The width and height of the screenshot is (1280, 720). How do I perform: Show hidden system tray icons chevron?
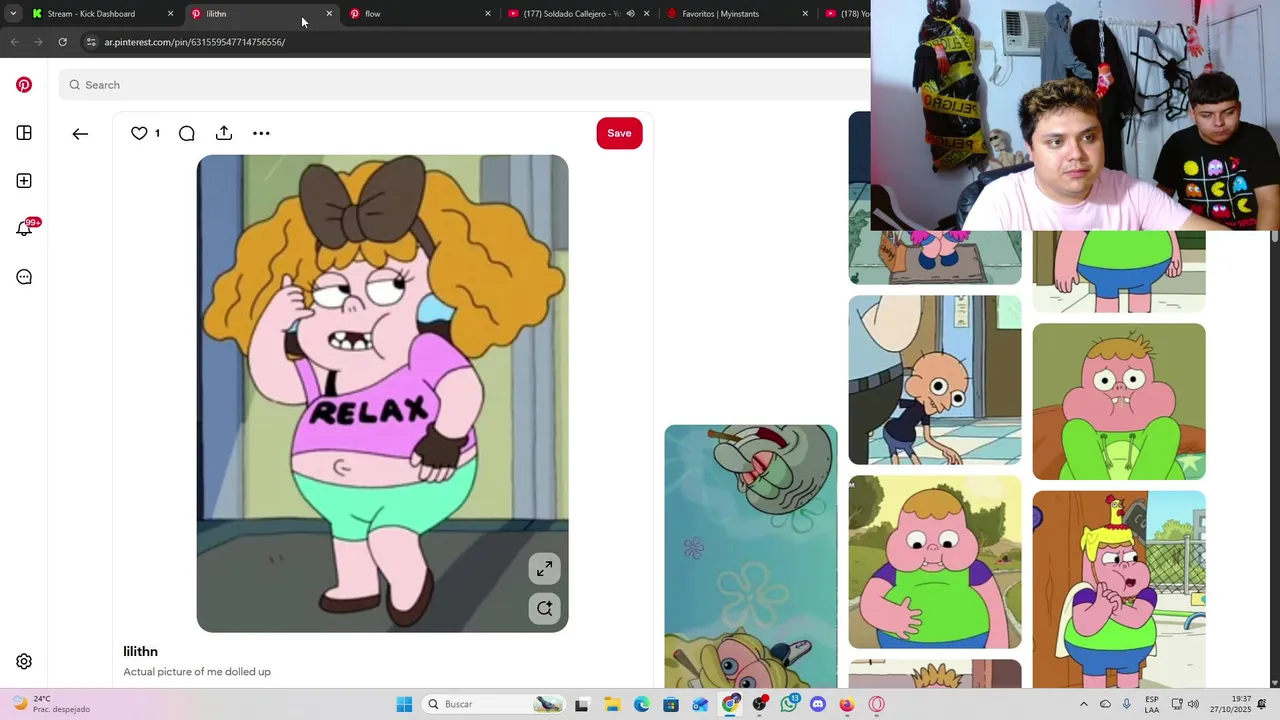point(1083,704)
